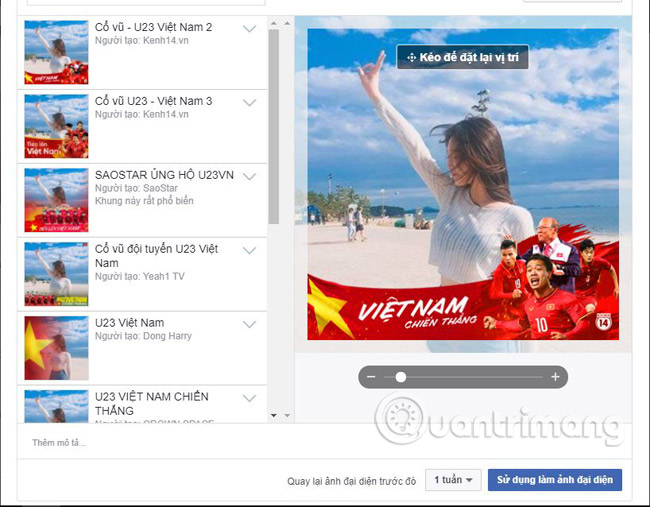Screen dimensions: 650x507
Task: Click the zoom slider handle
Action: (x=400, y=377)
